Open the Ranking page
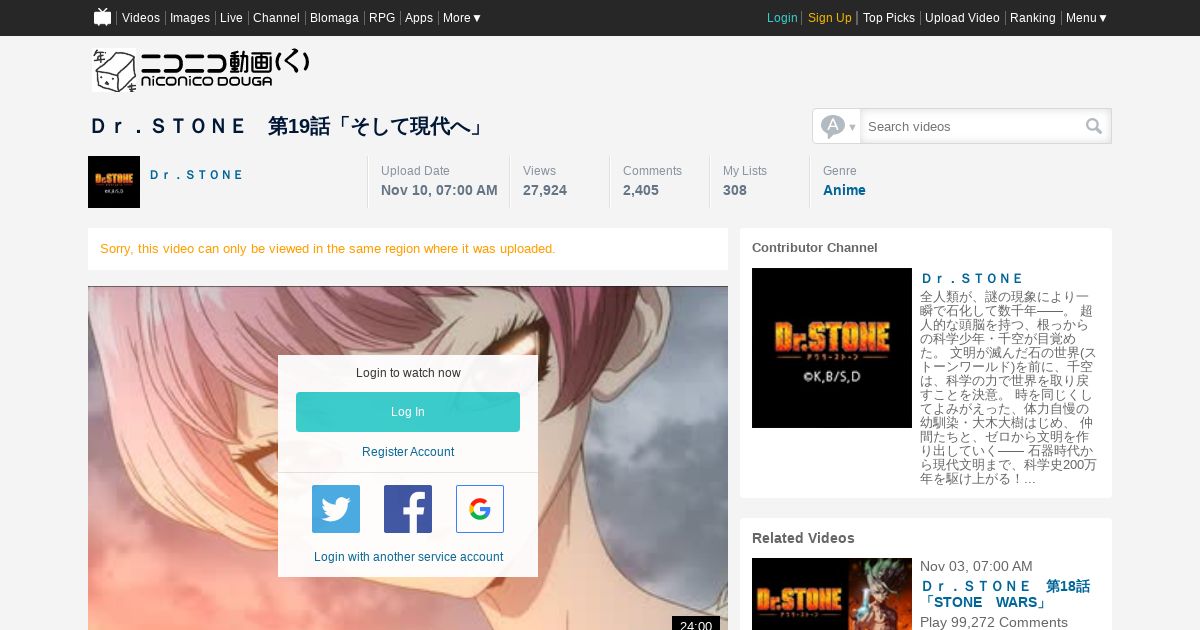The height and width of the screenshot is (630, 1200). pos(1033,18)
